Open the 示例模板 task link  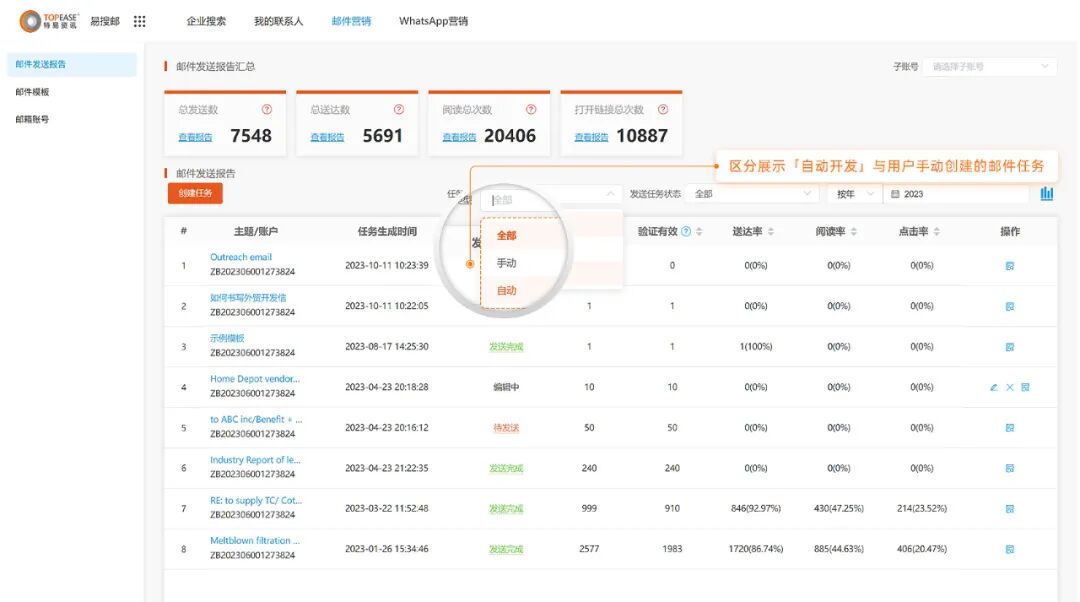[x=227, y=338]
